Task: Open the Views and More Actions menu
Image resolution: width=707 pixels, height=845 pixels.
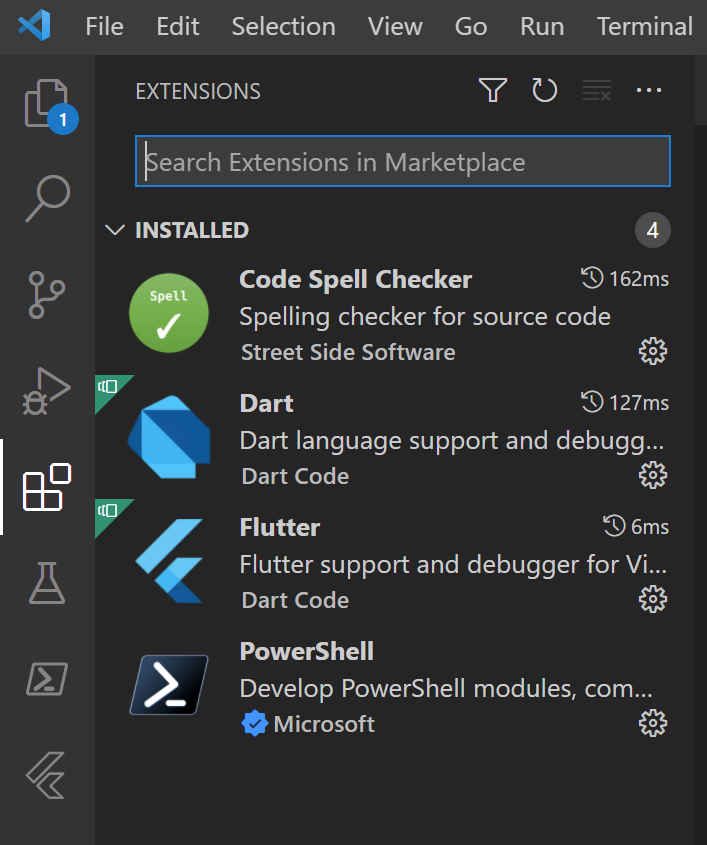Action: click(649, 90)
